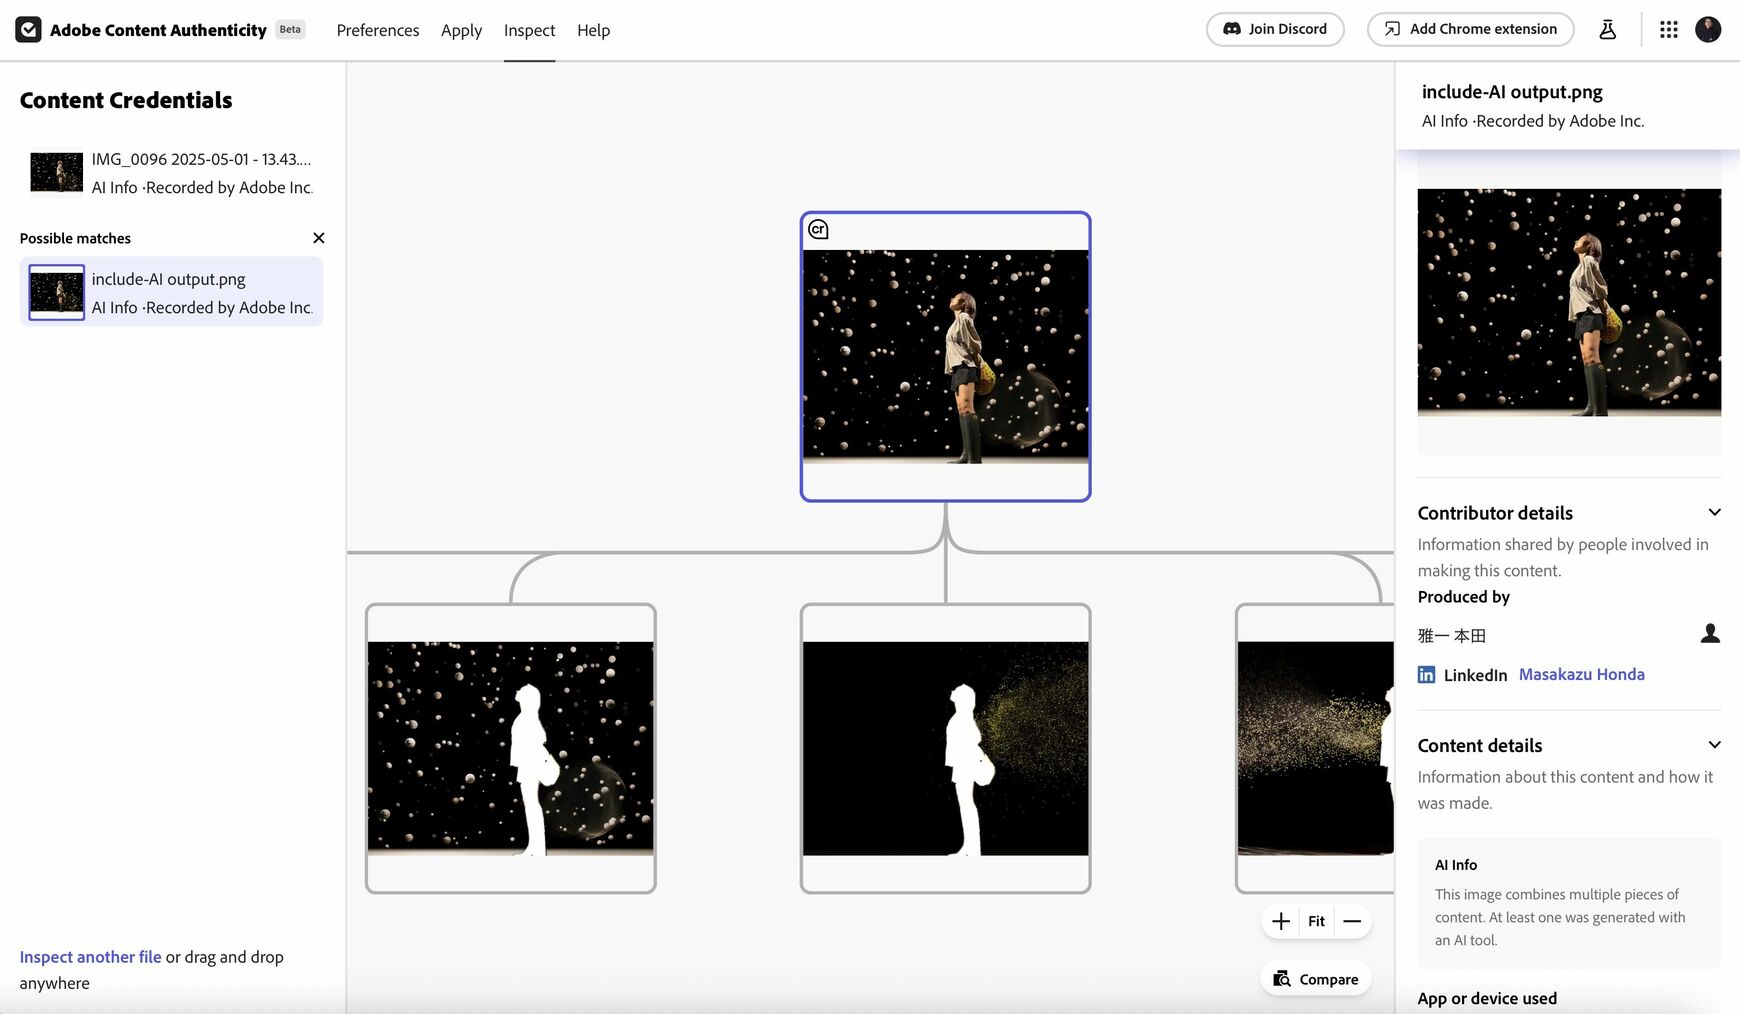
Task: Open the beaker experiments icon
Action: coord(1607,30)
